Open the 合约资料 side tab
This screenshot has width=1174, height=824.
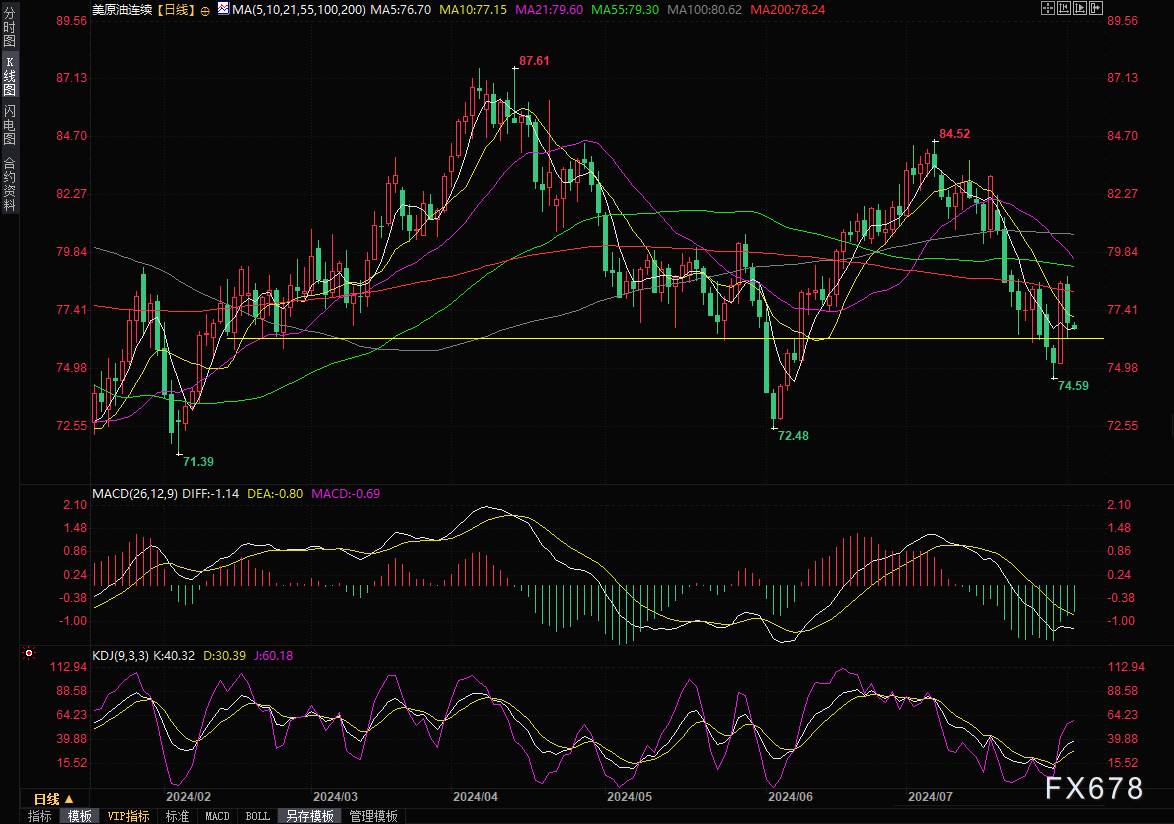click(9, 184)
